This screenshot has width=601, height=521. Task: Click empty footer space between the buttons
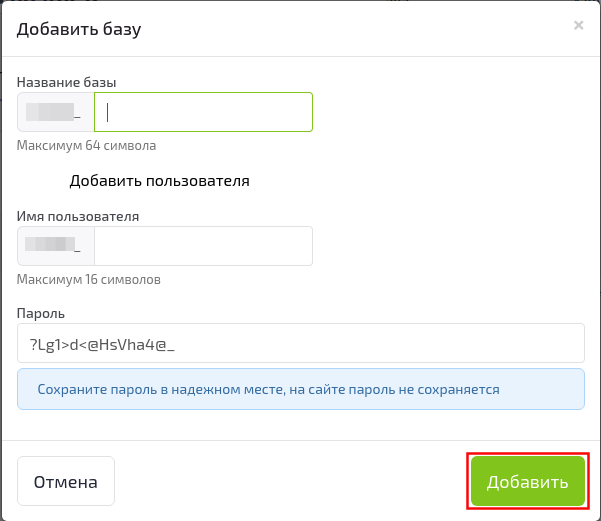[290, 482]
